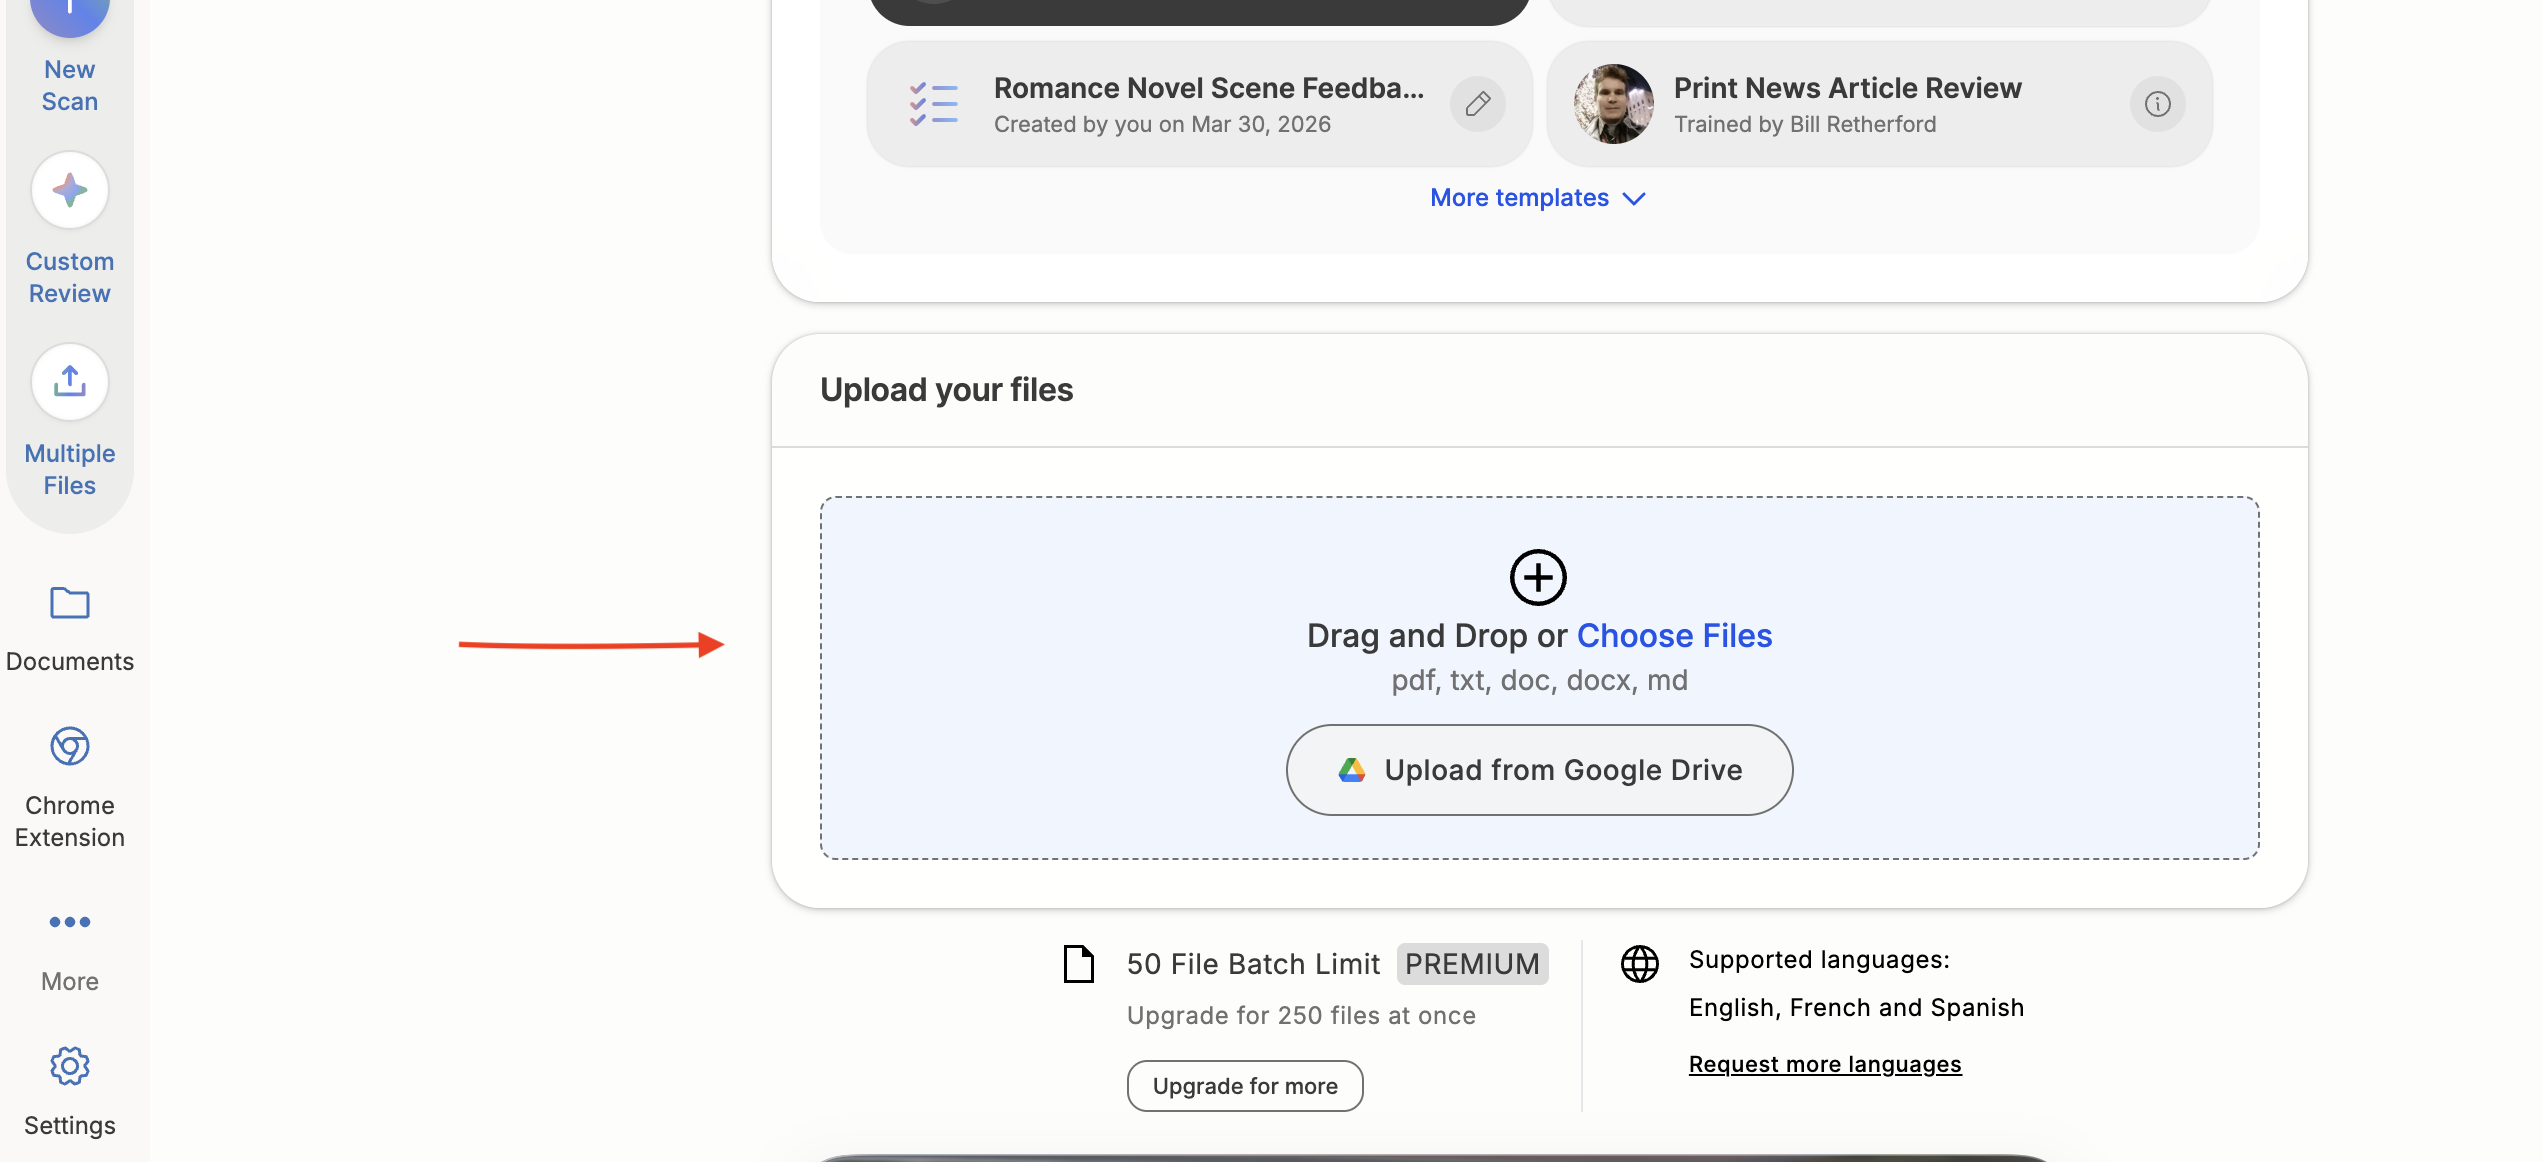
Task: Open the Documents folder icon
Action: 69,604
